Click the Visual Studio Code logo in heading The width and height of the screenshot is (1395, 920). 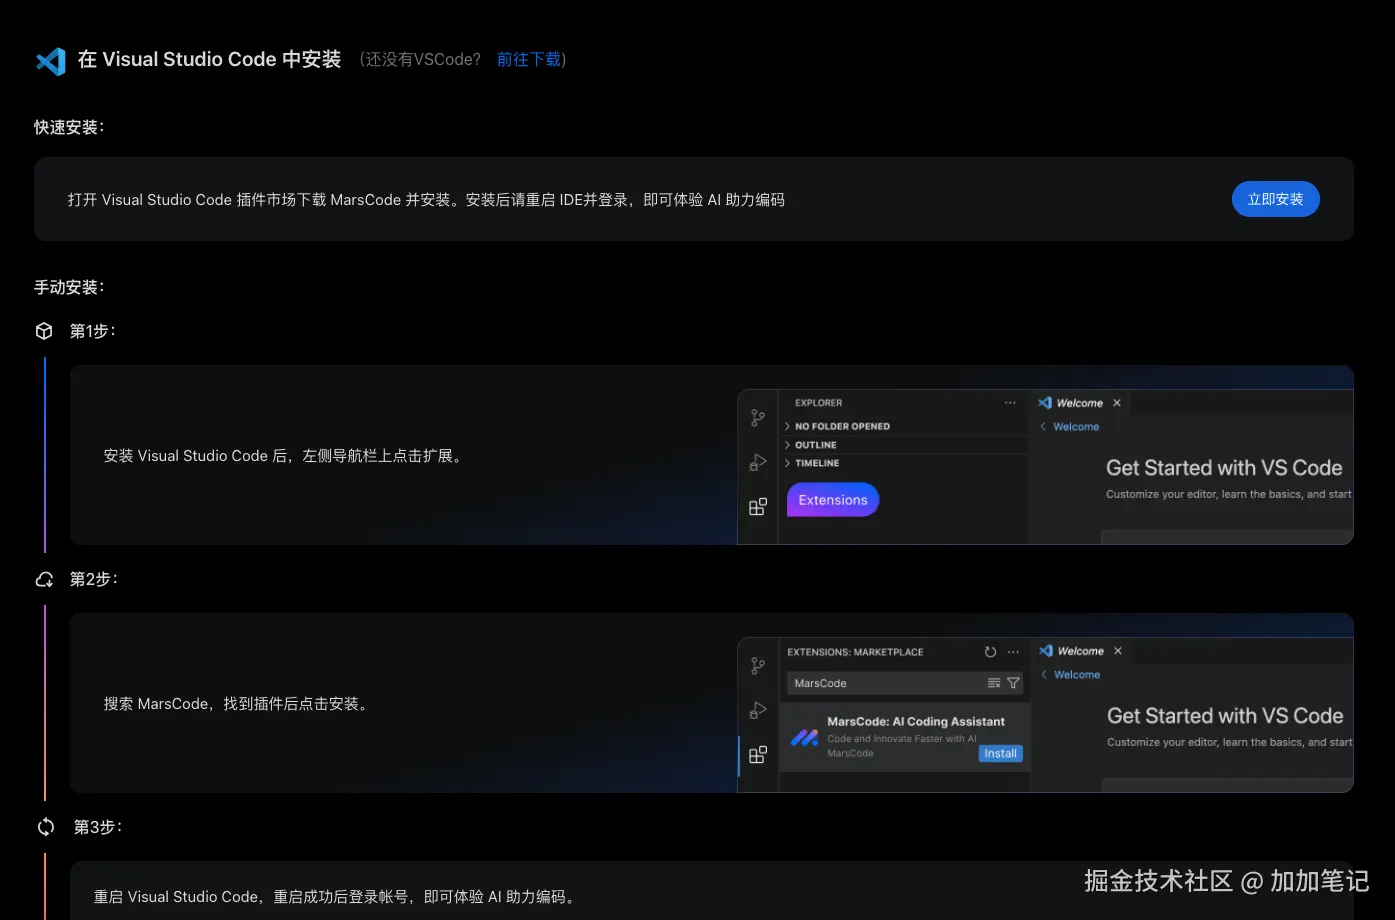[51, 61]
